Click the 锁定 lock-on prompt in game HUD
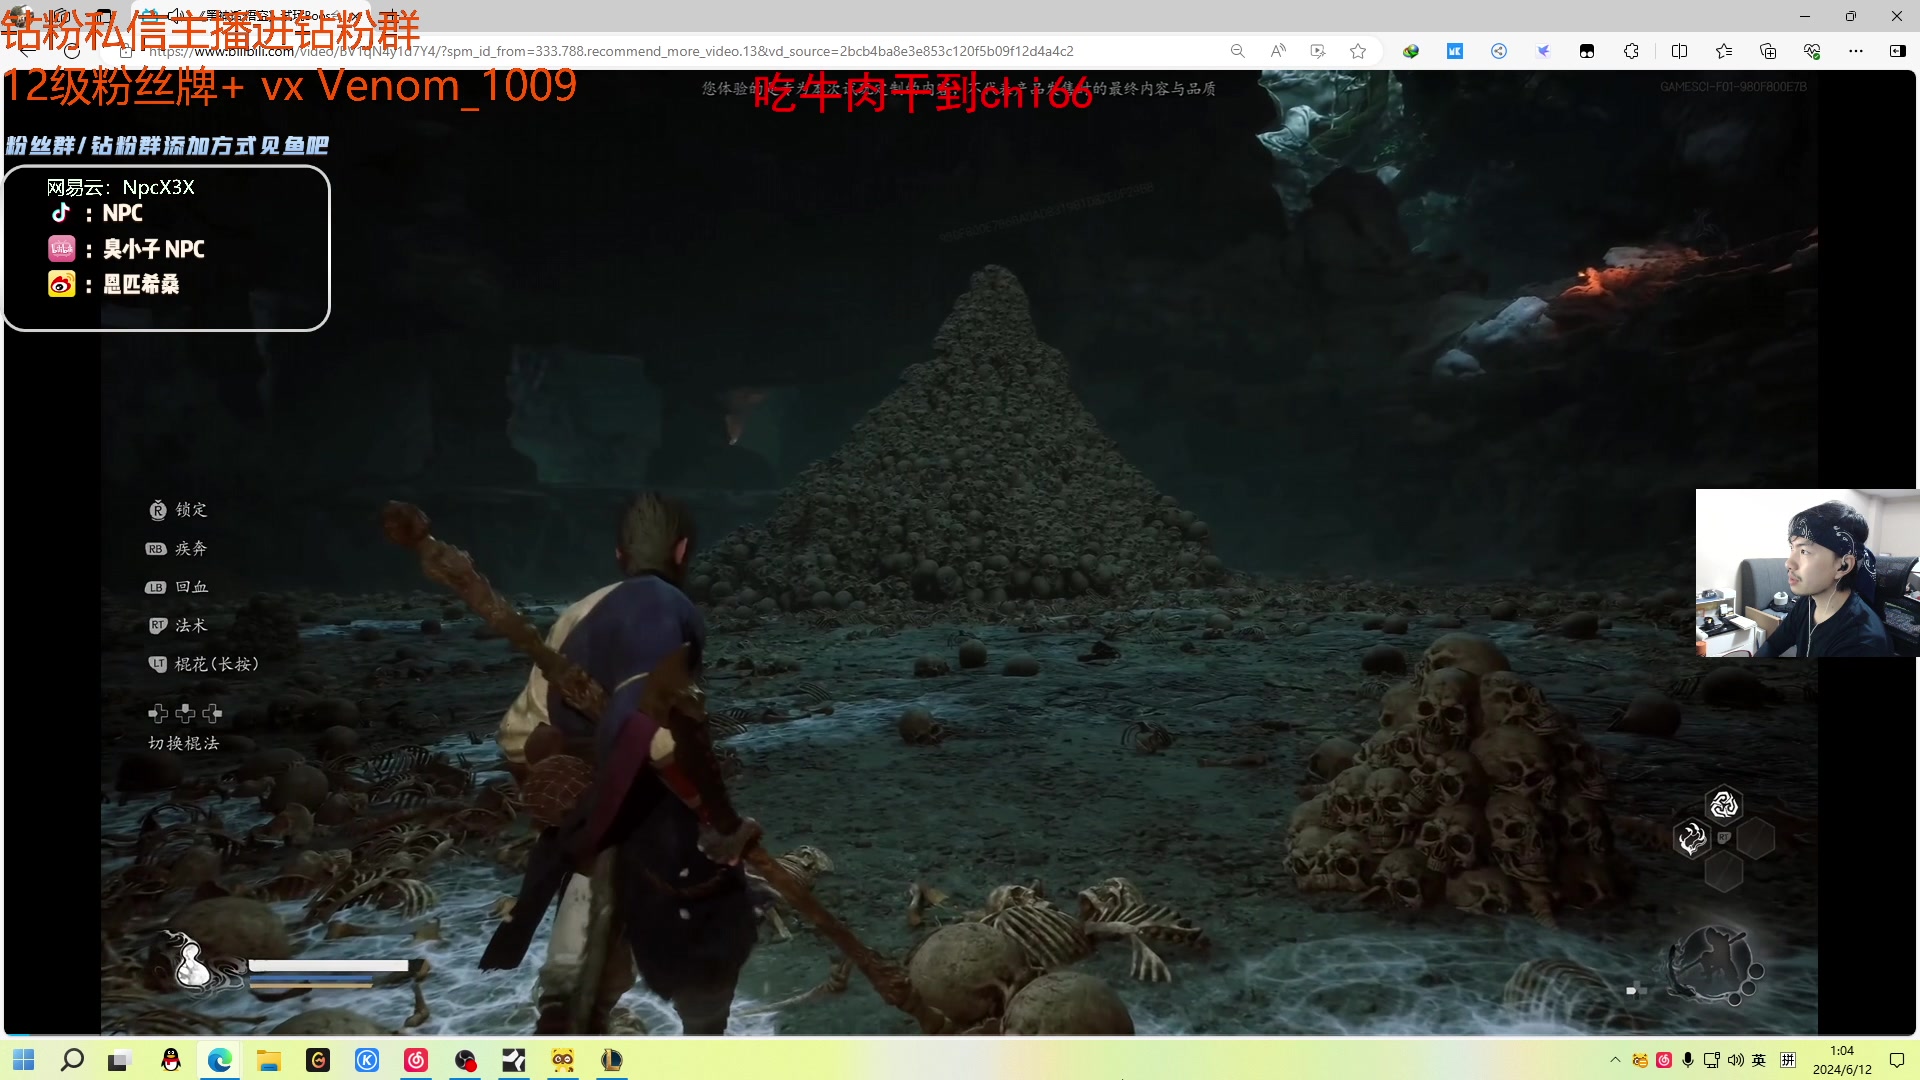Image resolution: width=1920 pixels, height=1080 pixels. (x=178, y=510)
